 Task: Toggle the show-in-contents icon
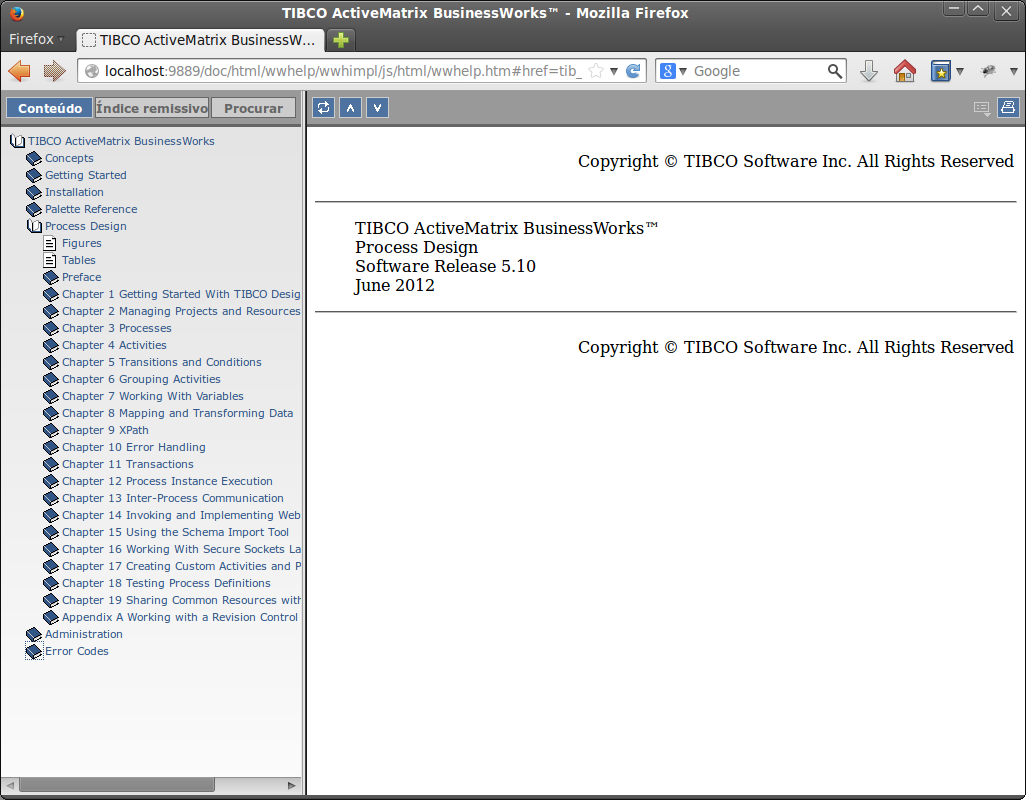pos(981,107)
